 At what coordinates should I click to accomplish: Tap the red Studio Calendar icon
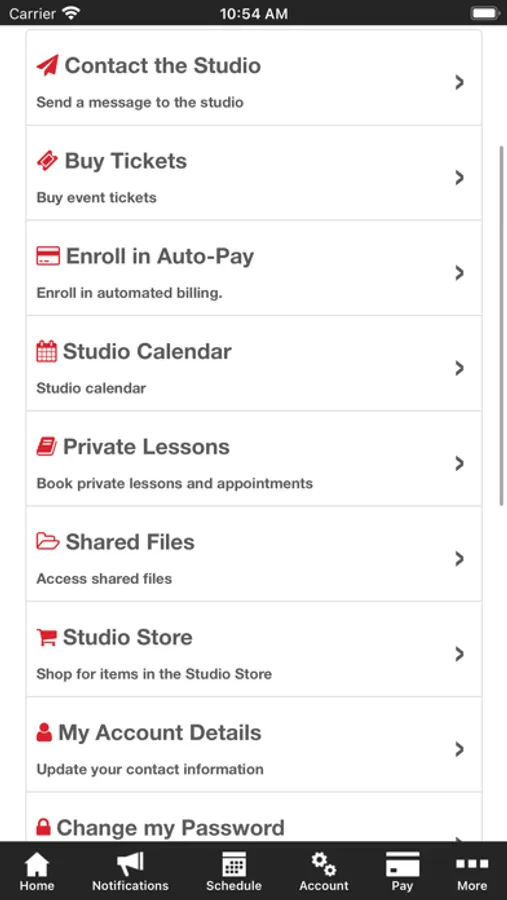(47, 351)
